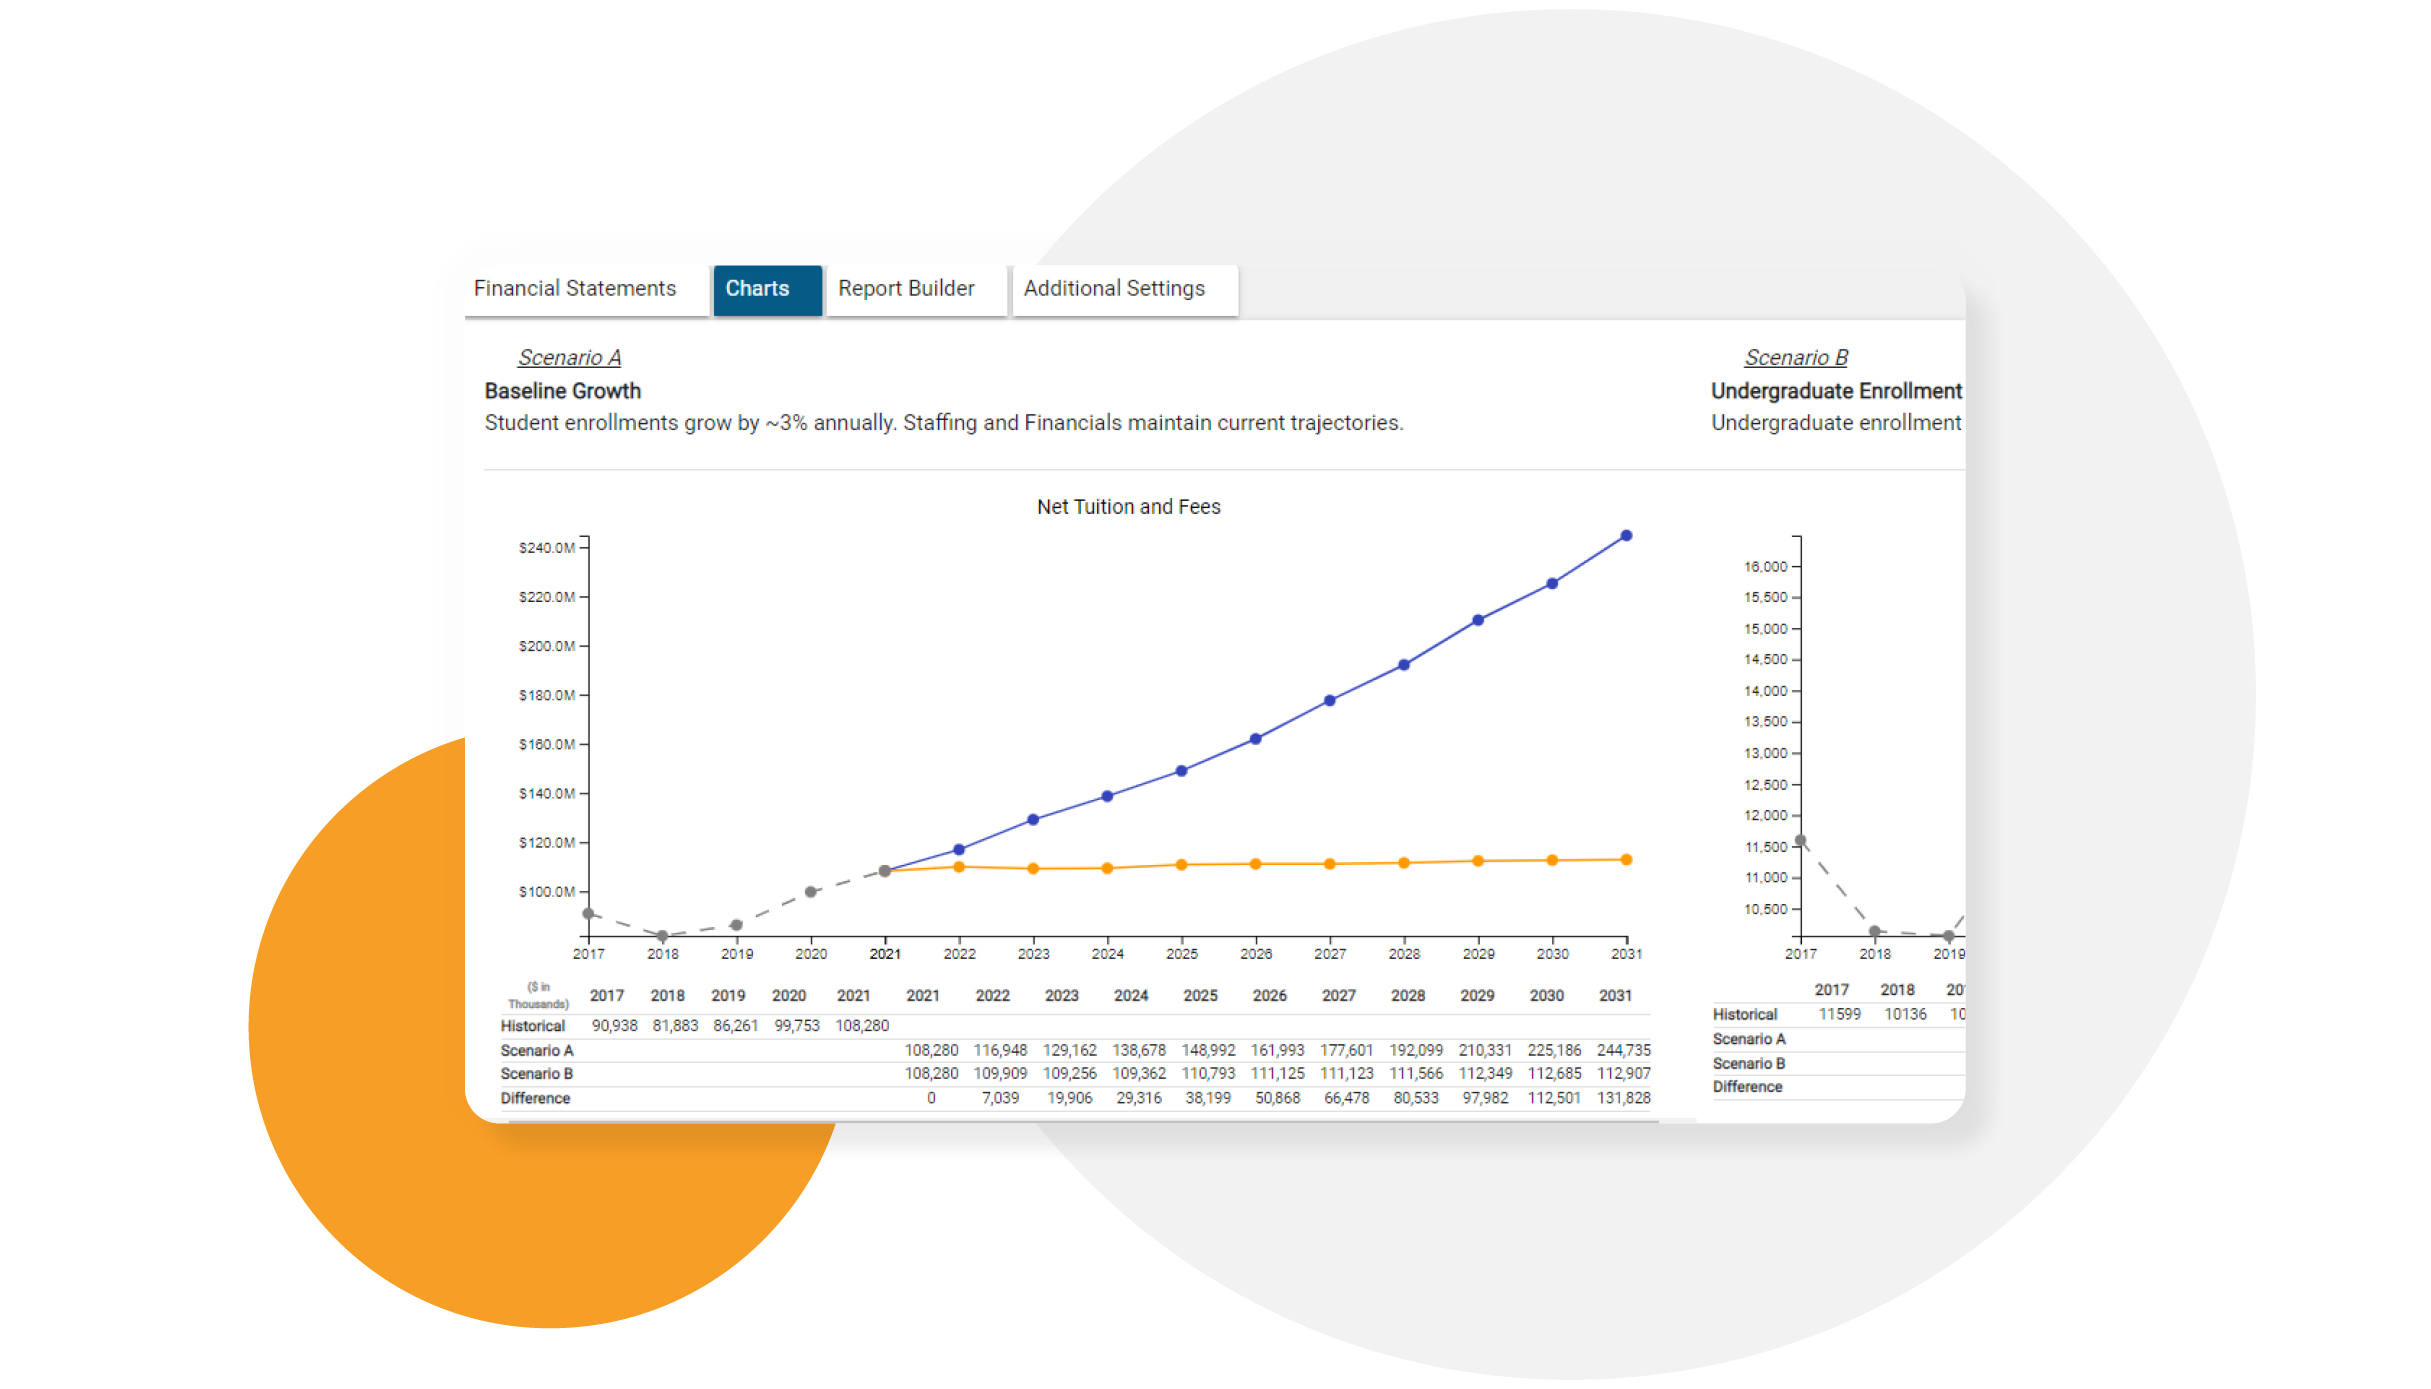Click enrollment Historical value 11599
Screen dimensions: 2431x1389
point(1839,1014)
